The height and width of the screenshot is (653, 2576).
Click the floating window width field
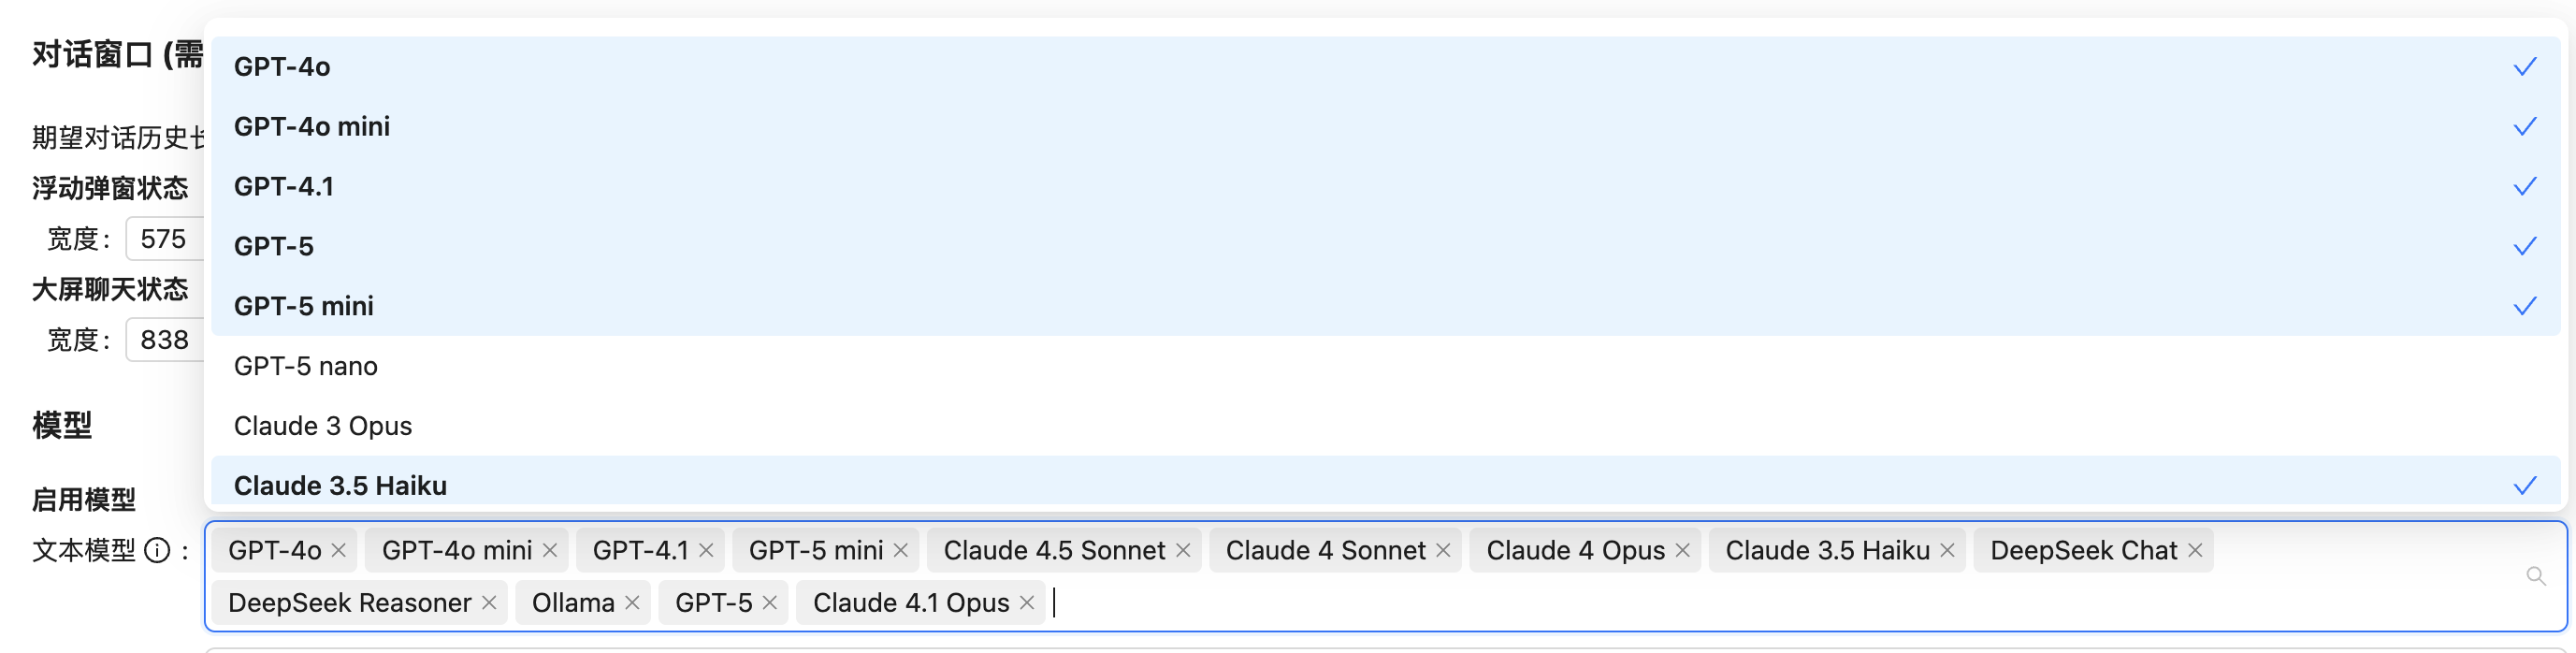(x=166, y=239)
